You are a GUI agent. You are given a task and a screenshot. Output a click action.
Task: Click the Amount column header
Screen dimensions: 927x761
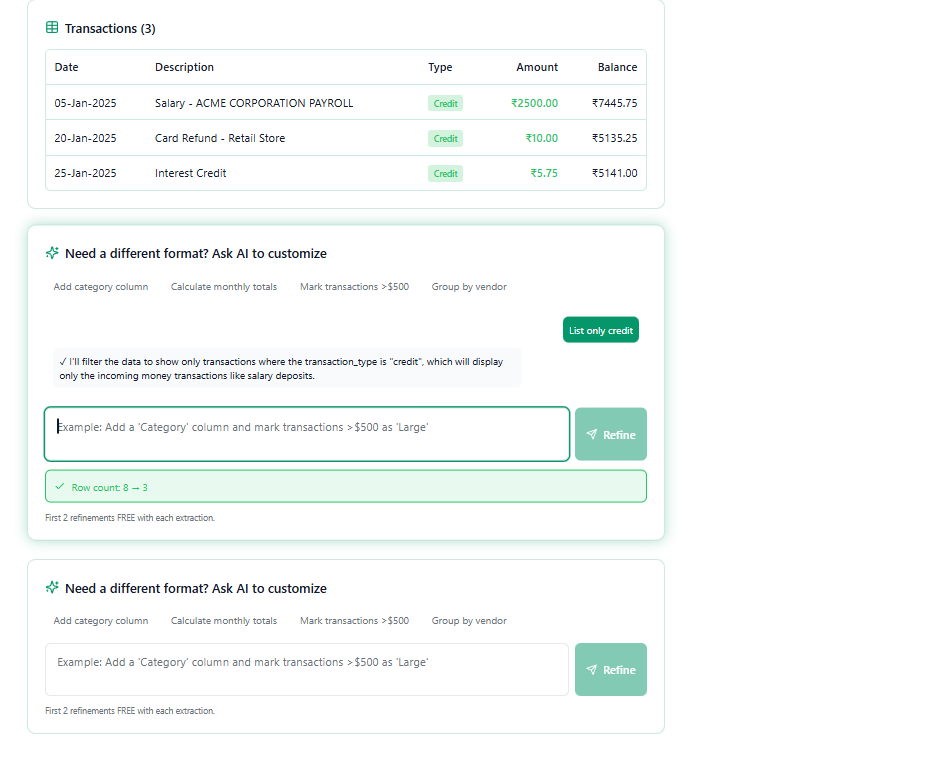[537, 67]
